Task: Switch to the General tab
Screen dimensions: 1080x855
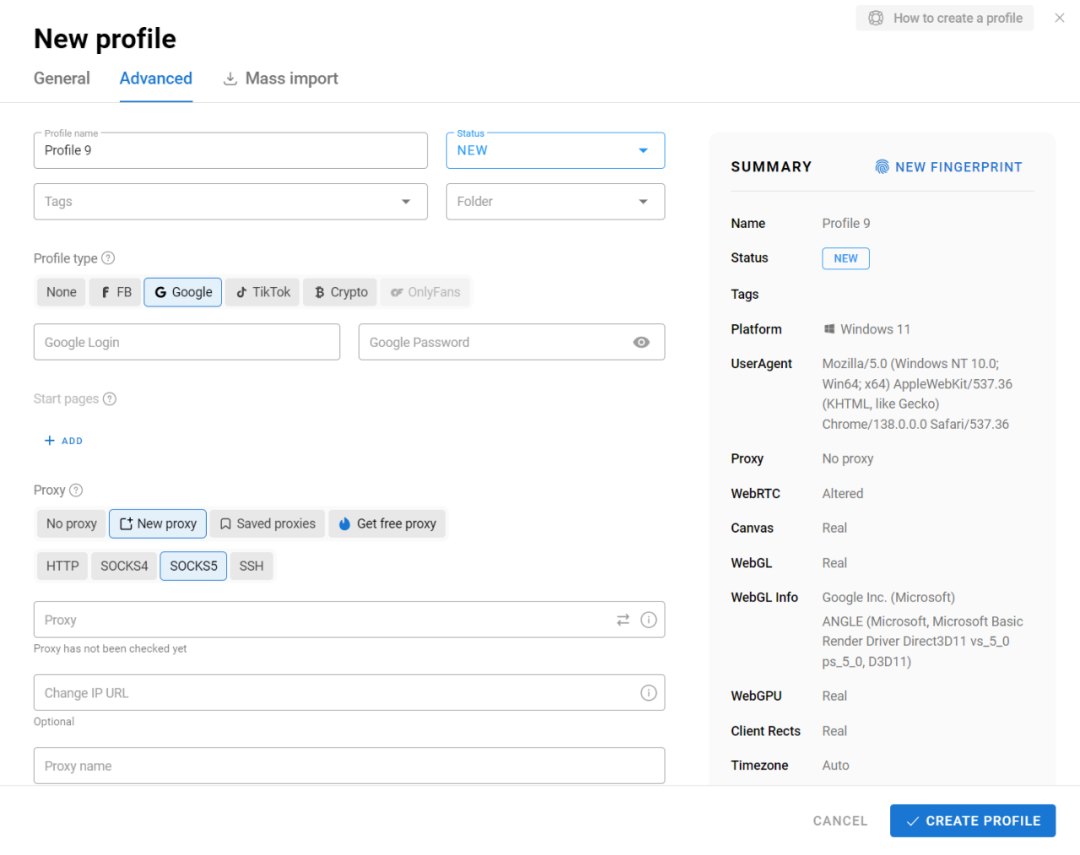Action: click(x=62, y=79)
